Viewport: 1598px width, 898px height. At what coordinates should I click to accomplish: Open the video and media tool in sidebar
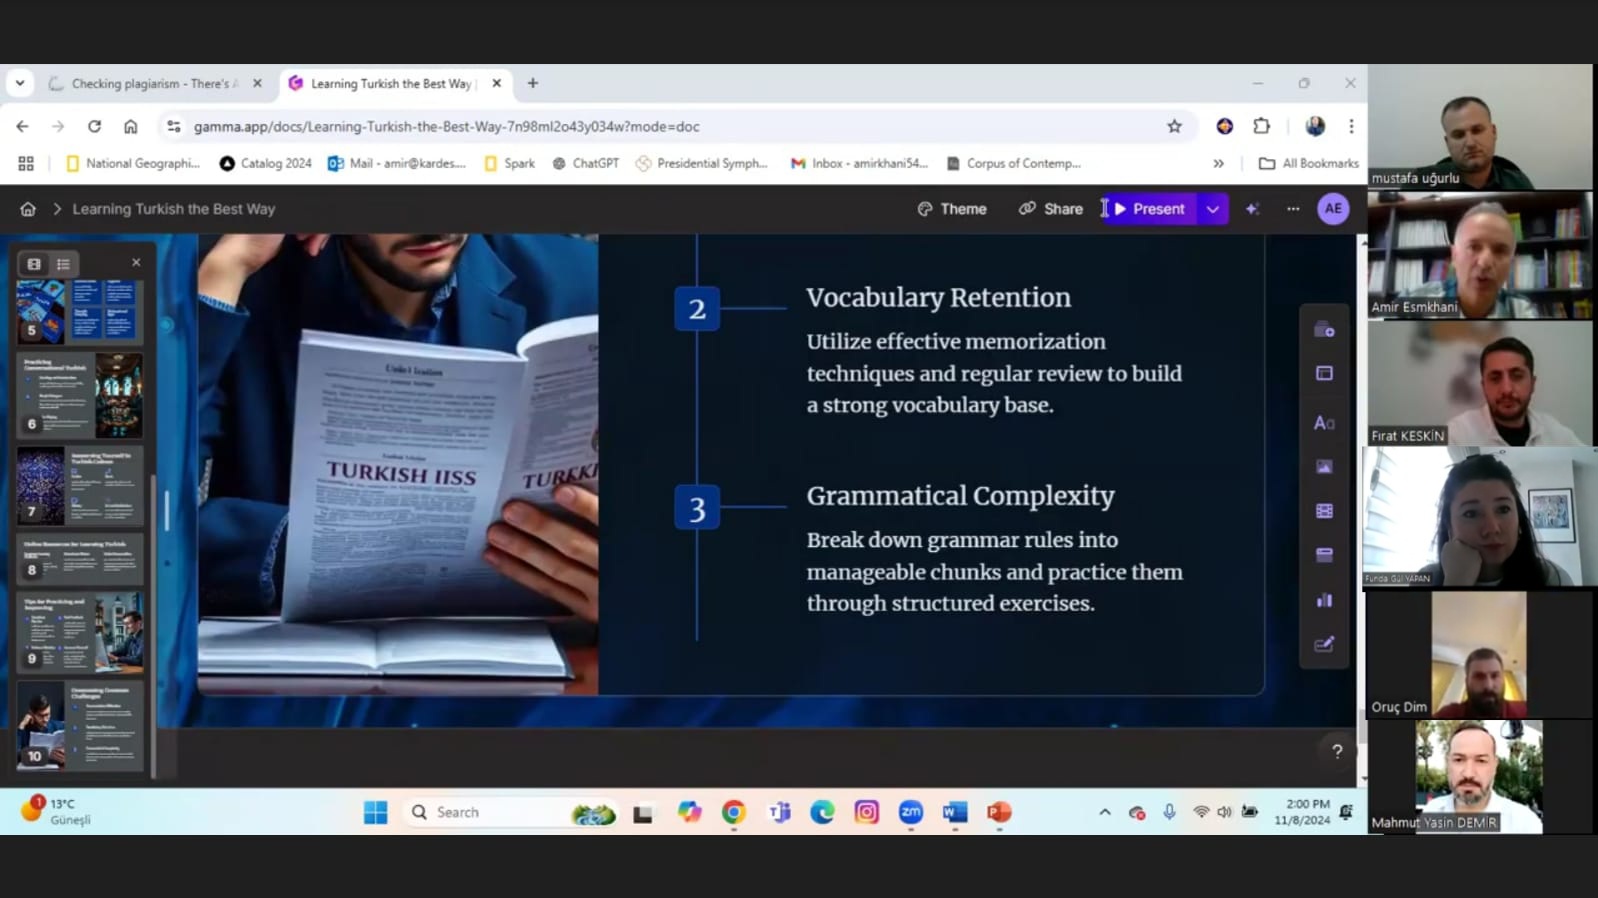click(1324, 511)
